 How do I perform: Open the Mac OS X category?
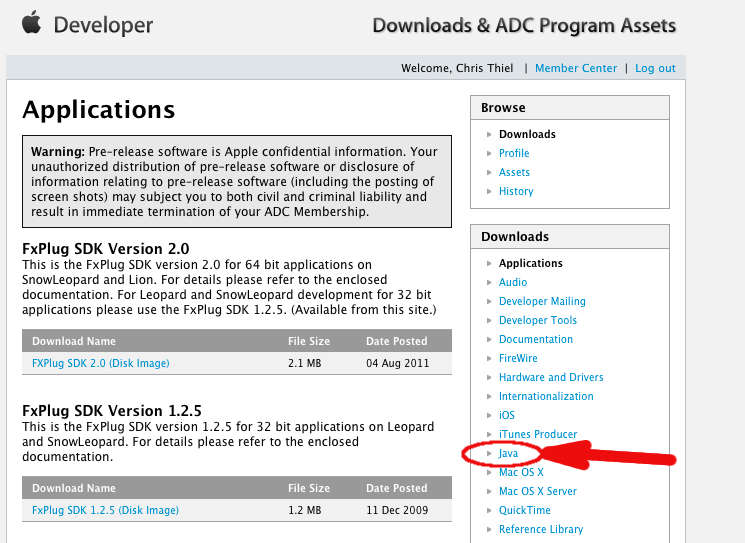521,472
